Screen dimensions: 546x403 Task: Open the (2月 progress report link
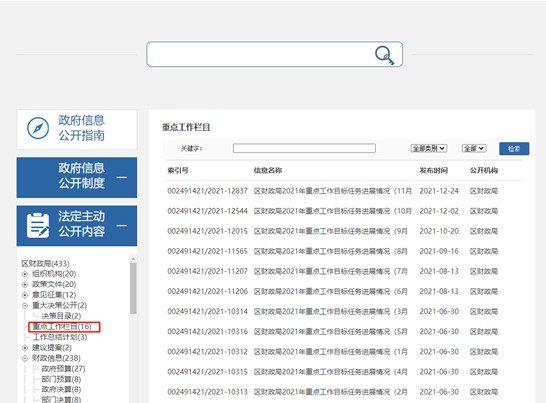pos(331,392)
